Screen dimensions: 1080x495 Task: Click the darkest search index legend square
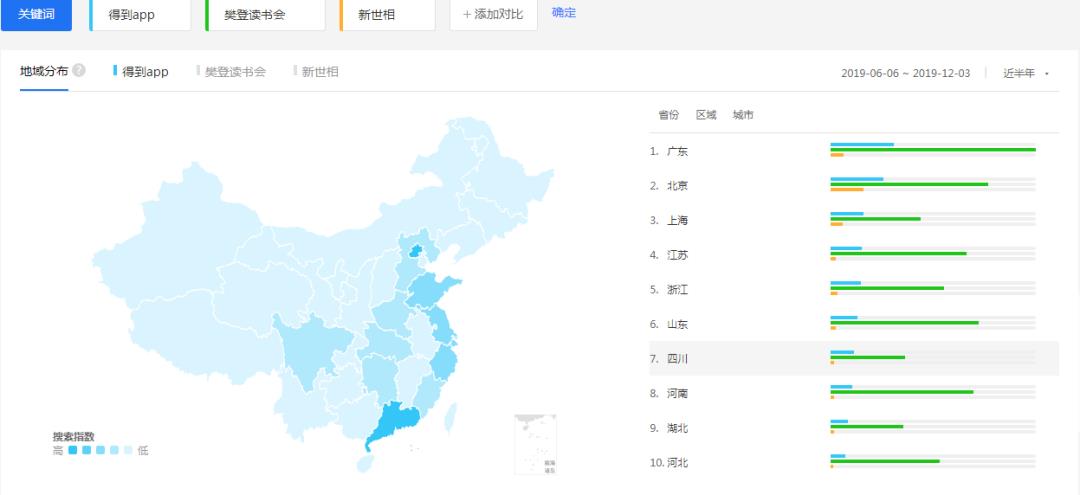point(73,451)
